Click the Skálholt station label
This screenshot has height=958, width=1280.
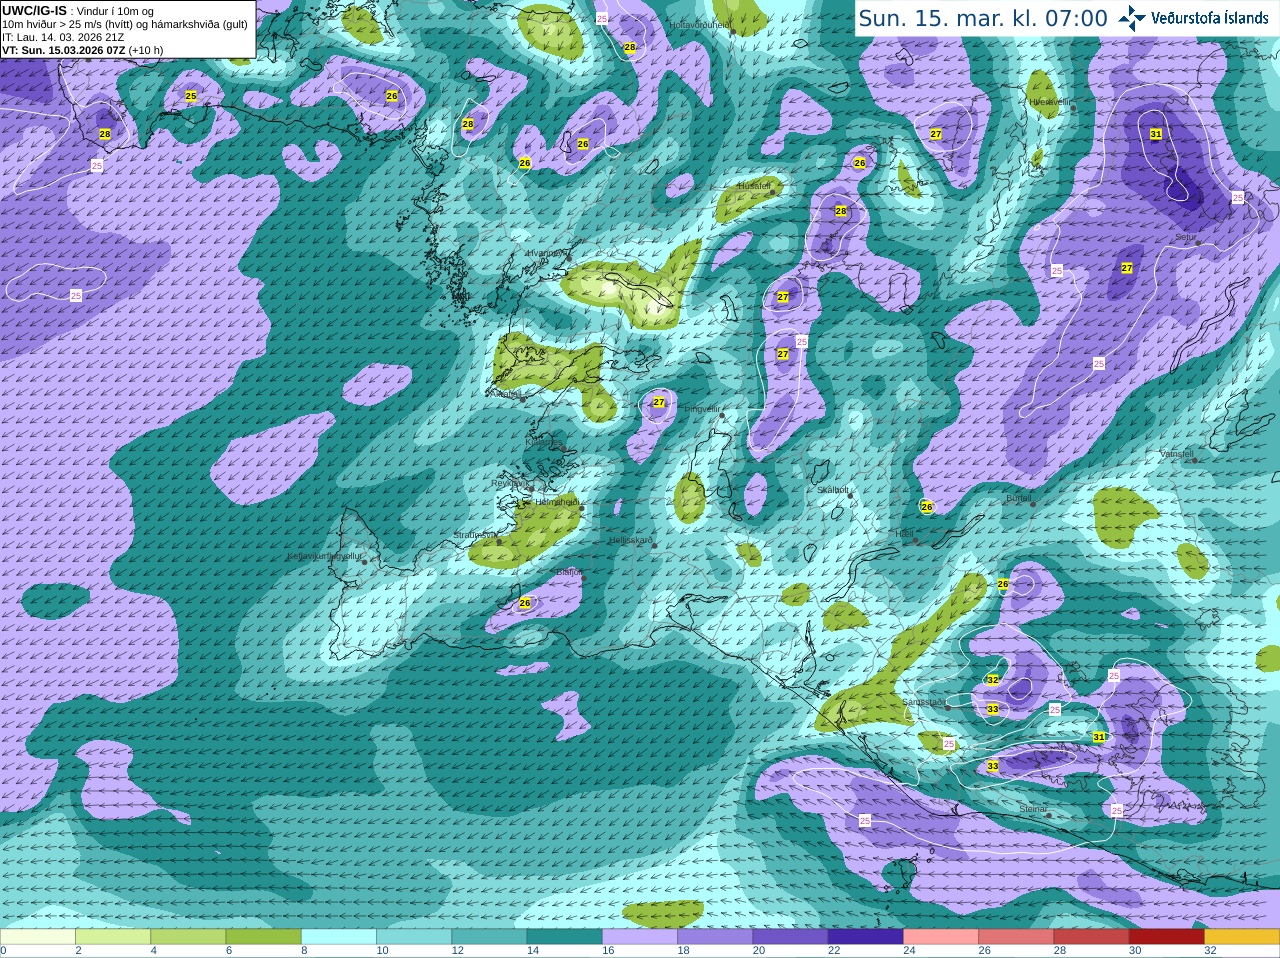click(x=833, y=490)
